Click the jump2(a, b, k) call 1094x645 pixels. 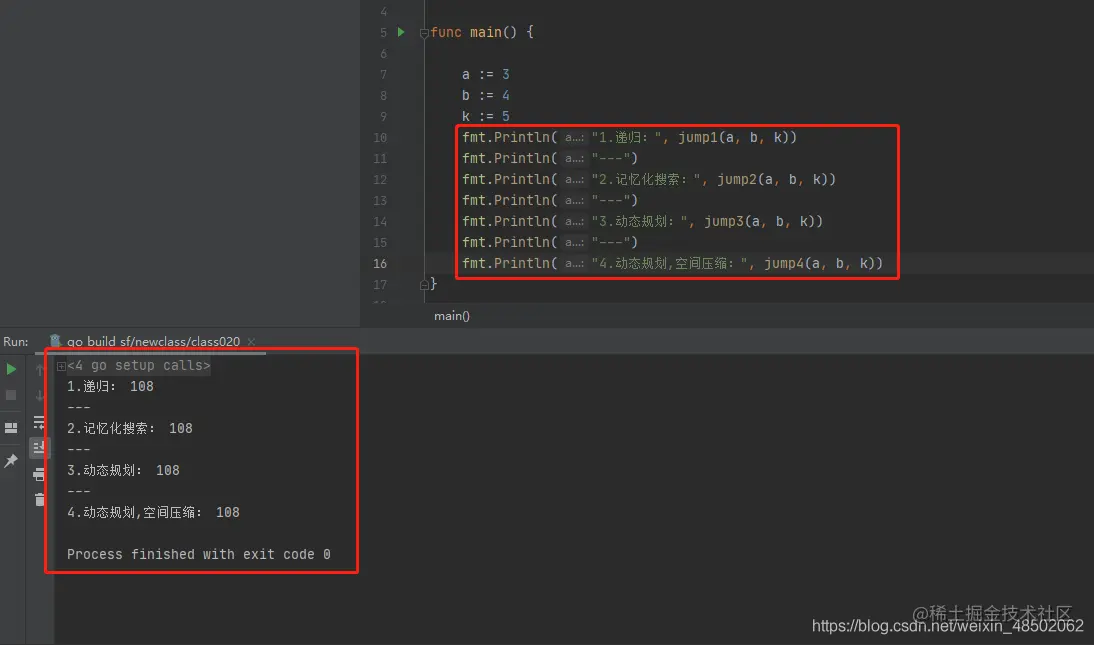tap(772, 179)
